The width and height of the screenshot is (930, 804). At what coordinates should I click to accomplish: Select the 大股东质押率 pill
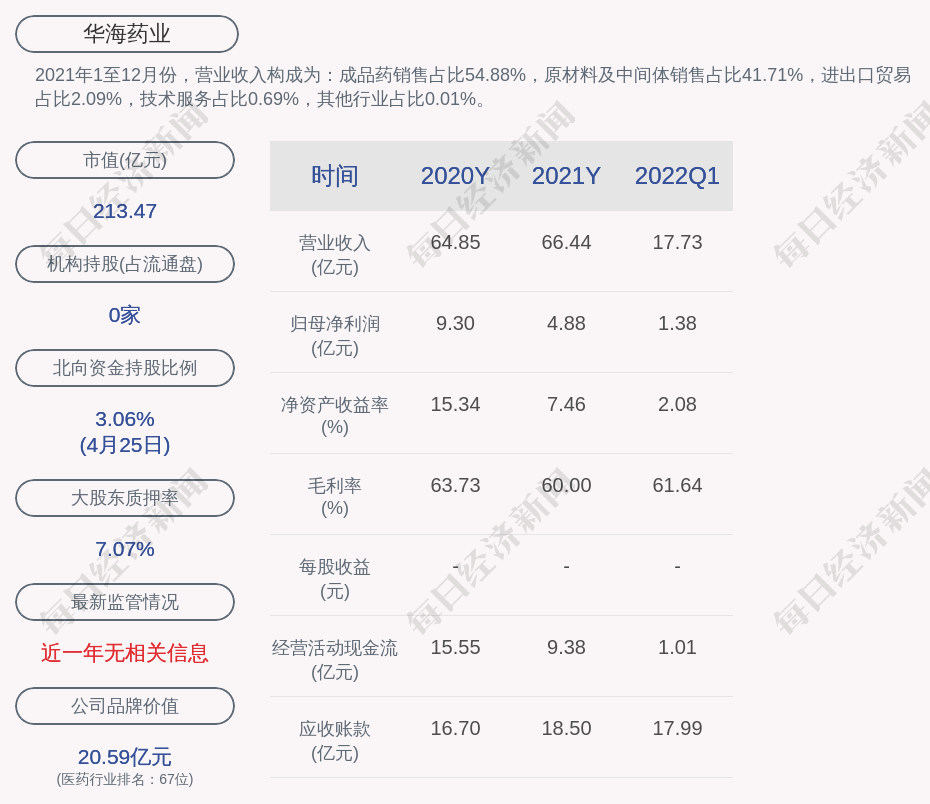click(125, 498)
